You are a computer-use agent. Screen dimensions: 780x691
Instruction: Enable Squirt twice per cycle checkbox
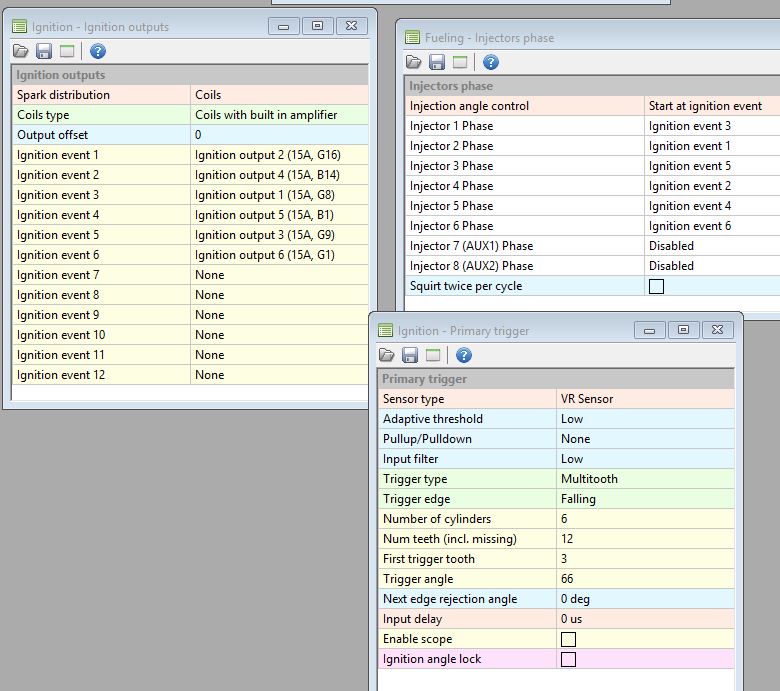point(656,286)
